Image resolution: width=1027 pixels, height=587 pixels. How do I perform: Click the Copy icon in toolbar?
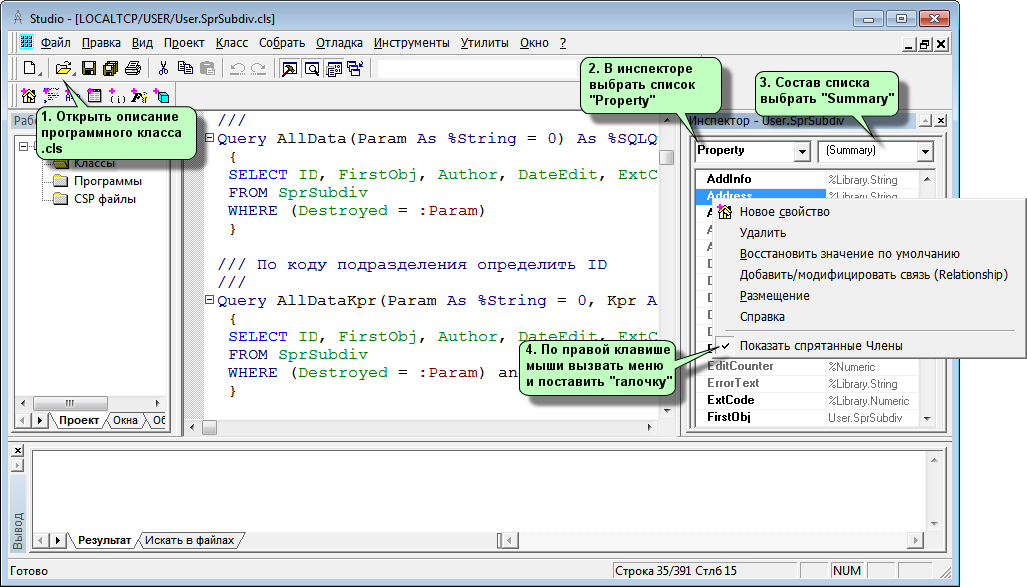[185, 69]
